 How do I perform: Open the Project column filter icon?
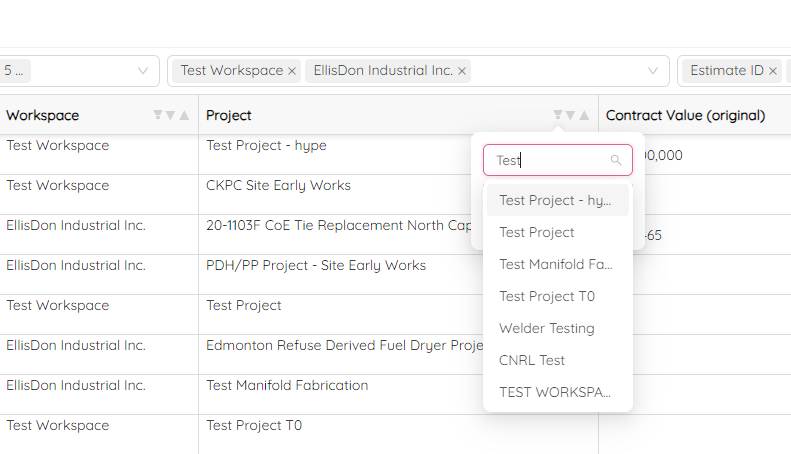coord(558,116)
